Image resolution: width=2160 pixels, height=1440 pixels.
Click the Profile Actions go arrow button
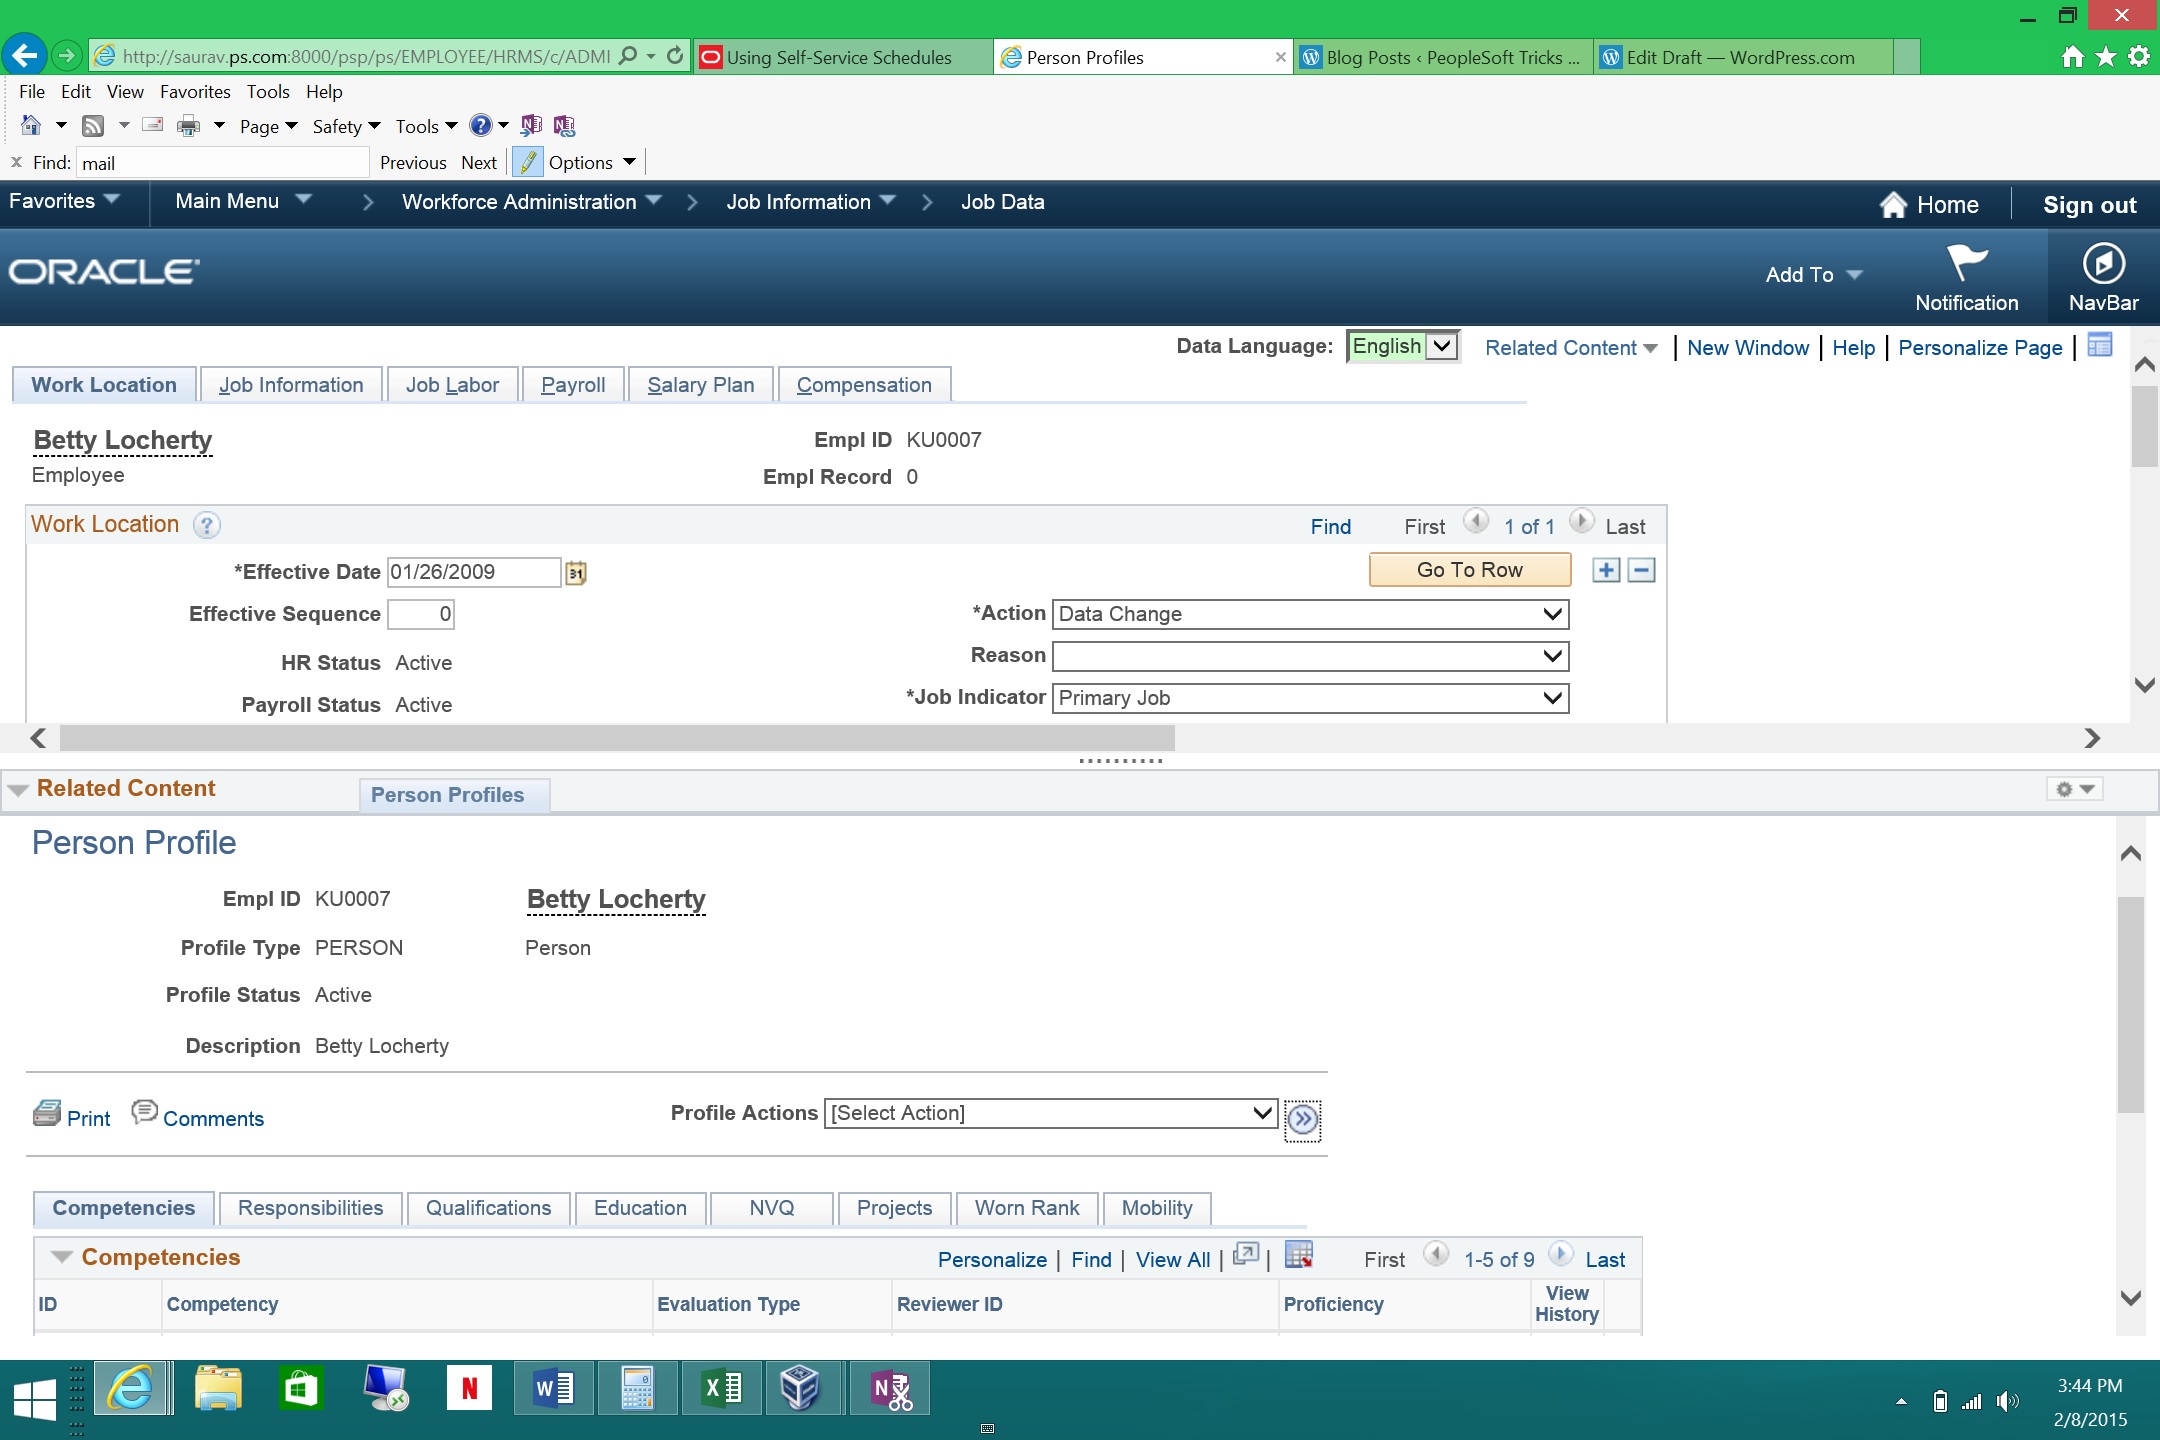click(1302, 1119)
